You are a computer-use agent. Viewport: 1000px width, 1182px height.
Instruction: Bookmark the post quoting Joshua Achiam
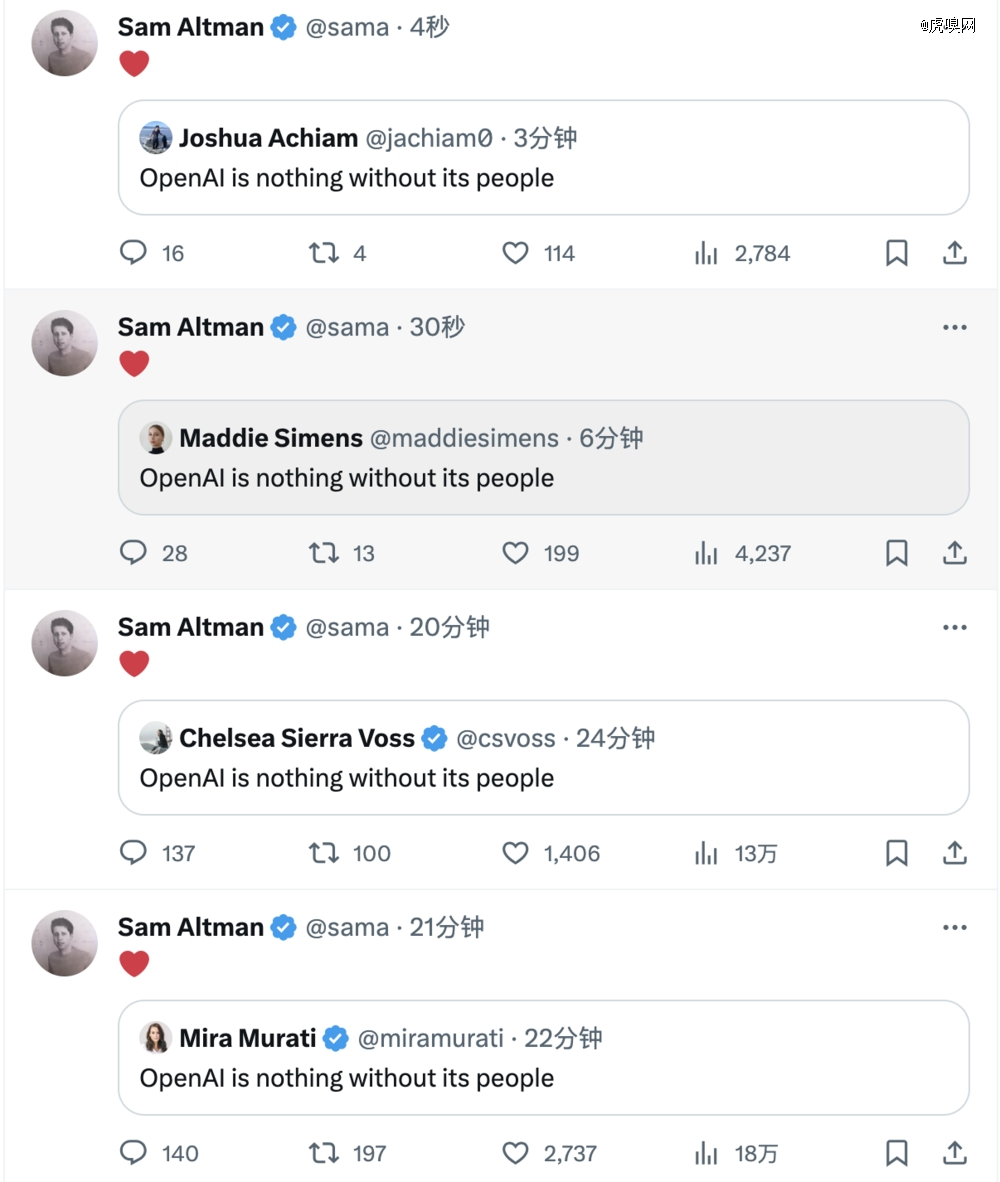click(897, 253)
